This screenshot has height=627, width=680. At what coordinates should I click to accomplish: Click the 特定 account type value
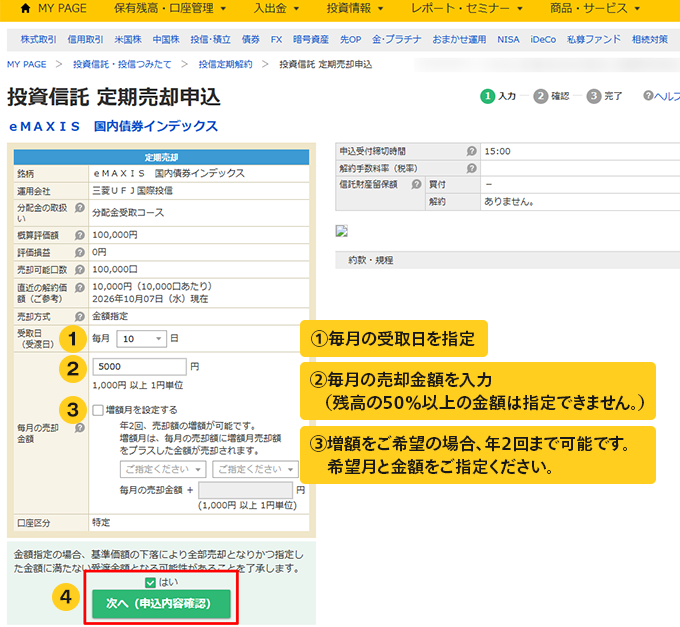pos(101,522)
